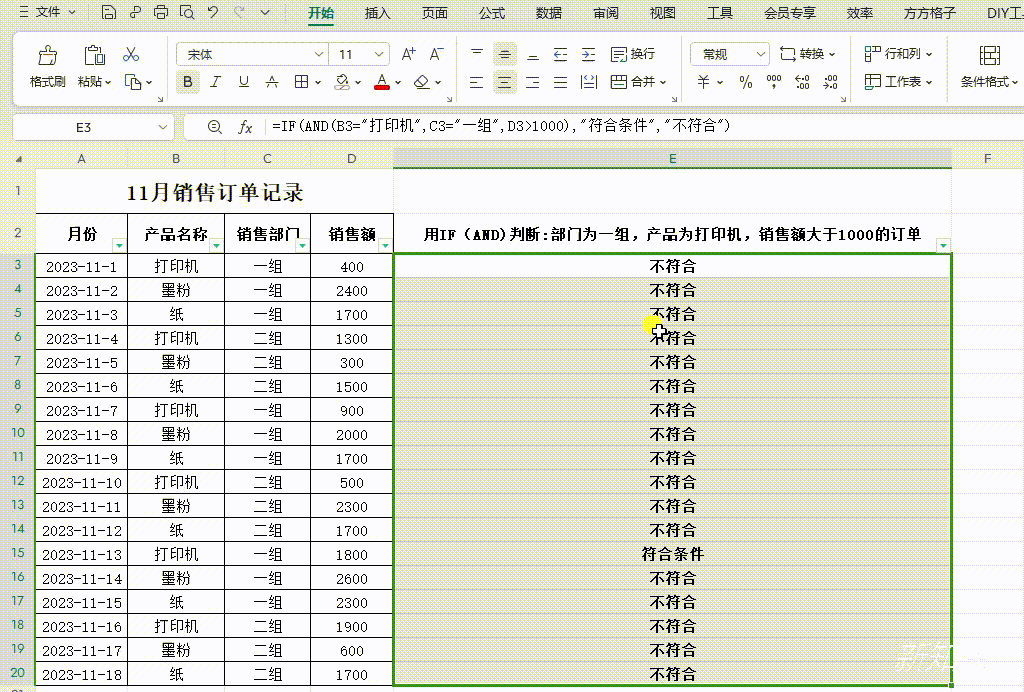Align text to top

pyautogui.click(x=477, y=54)
